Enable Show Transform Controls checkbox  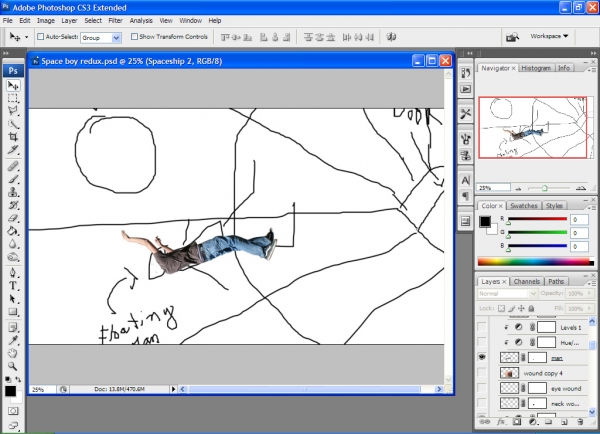coord(134,37)
